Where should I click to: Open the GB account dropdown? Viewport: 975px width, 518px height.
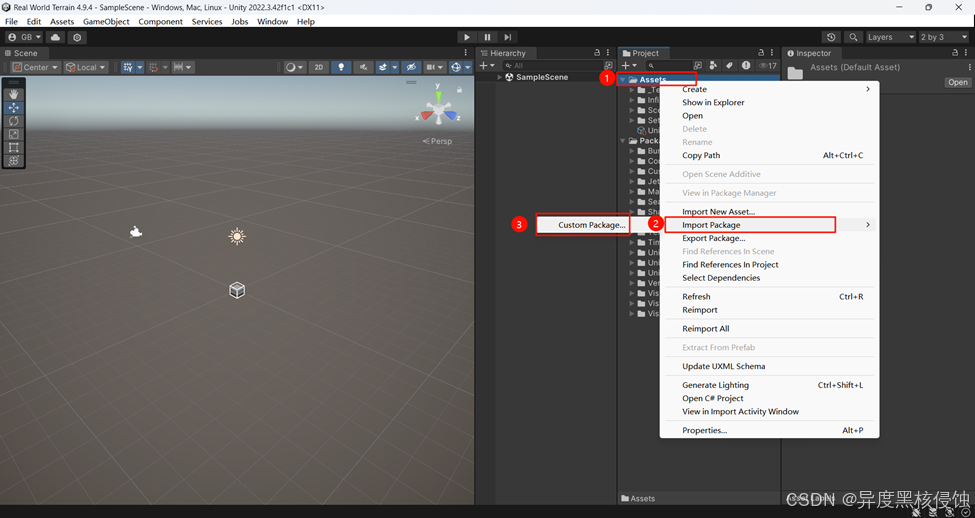pyautogui.click(x=24, y=37)
